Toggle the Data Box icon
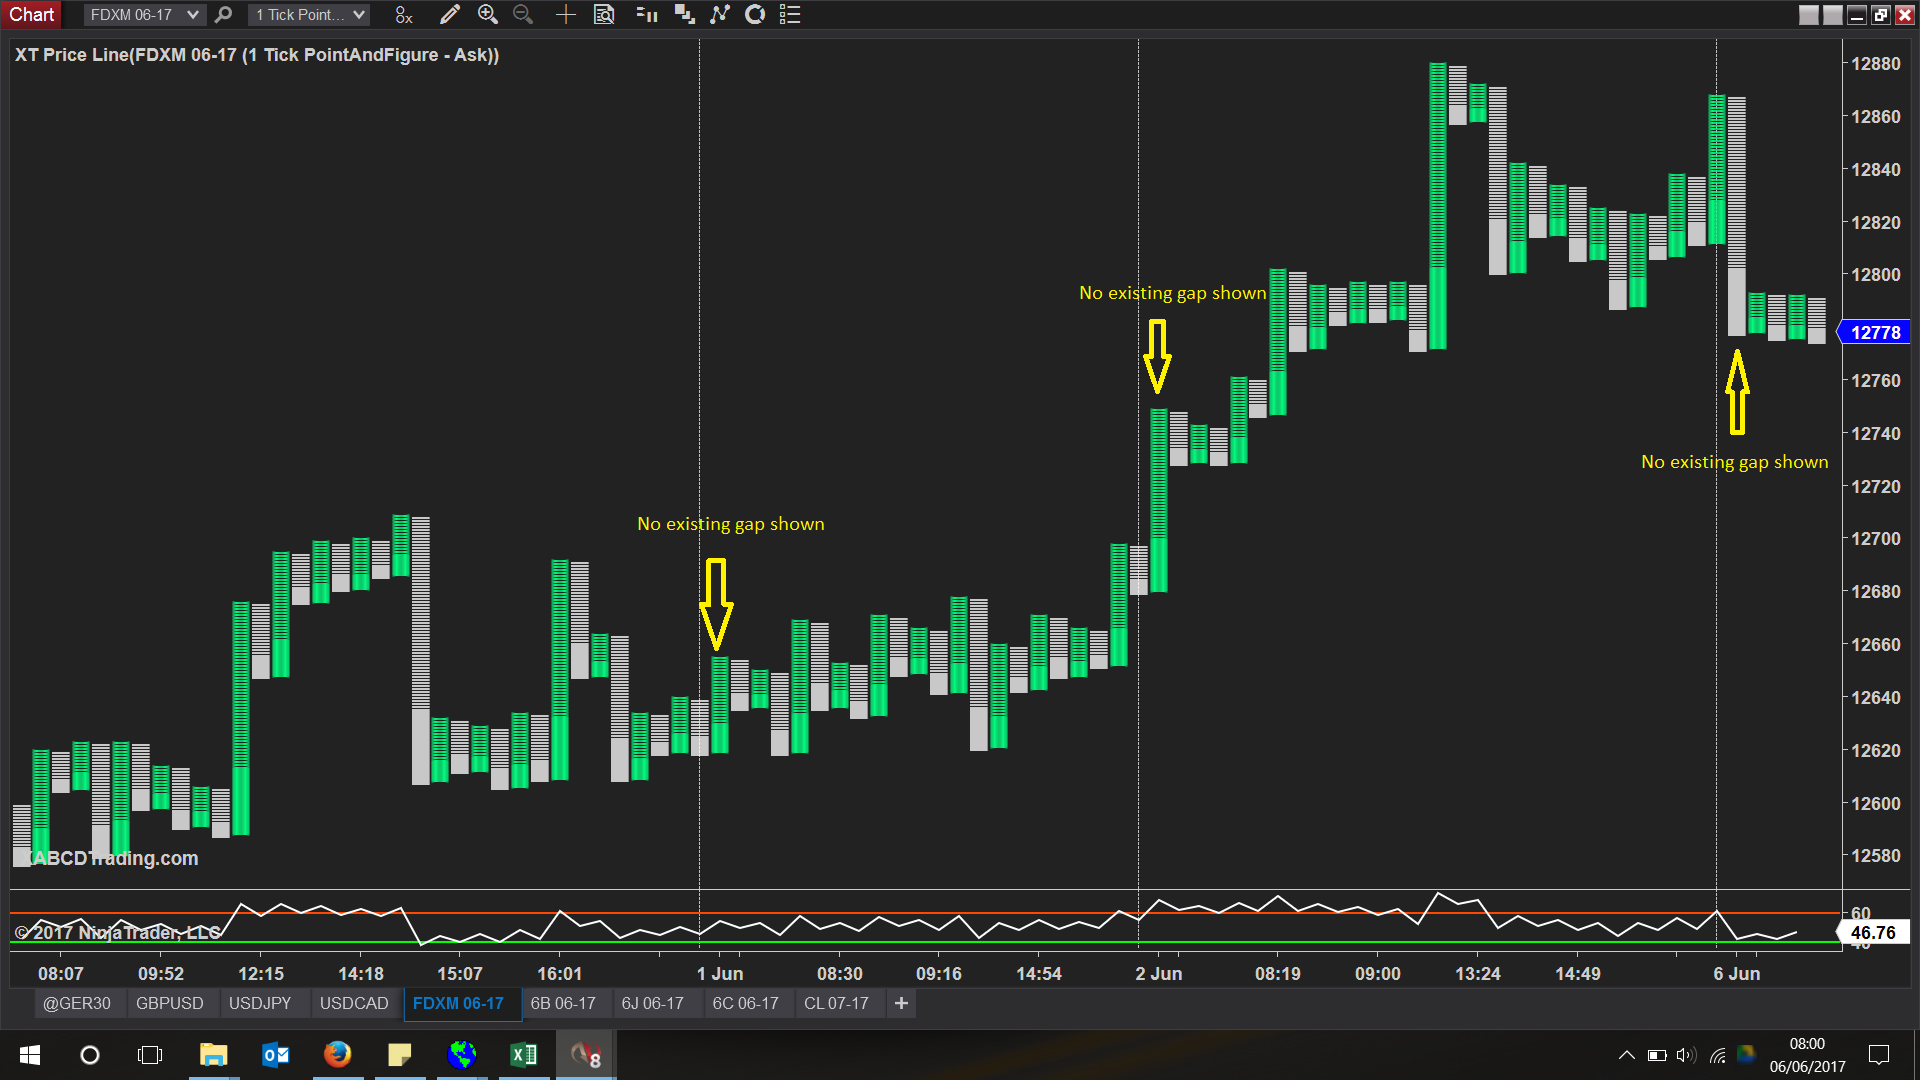1920x1080 pixels. pos(604,15)
